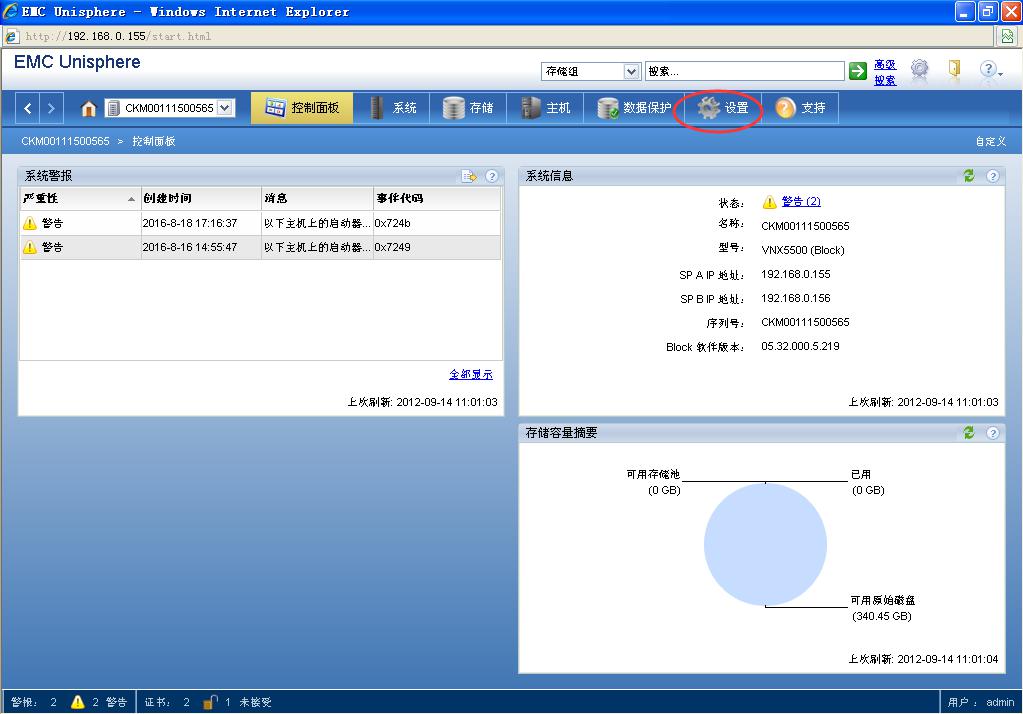1023x714 pixels.
Task: Click the status bar yellow warning icon
Action: [78, 702]
